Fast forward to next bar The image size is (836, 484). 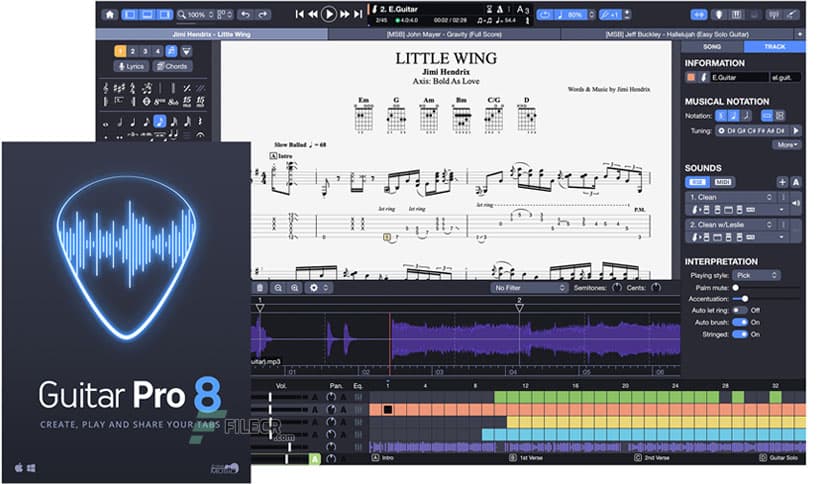(x=345, y=14)
